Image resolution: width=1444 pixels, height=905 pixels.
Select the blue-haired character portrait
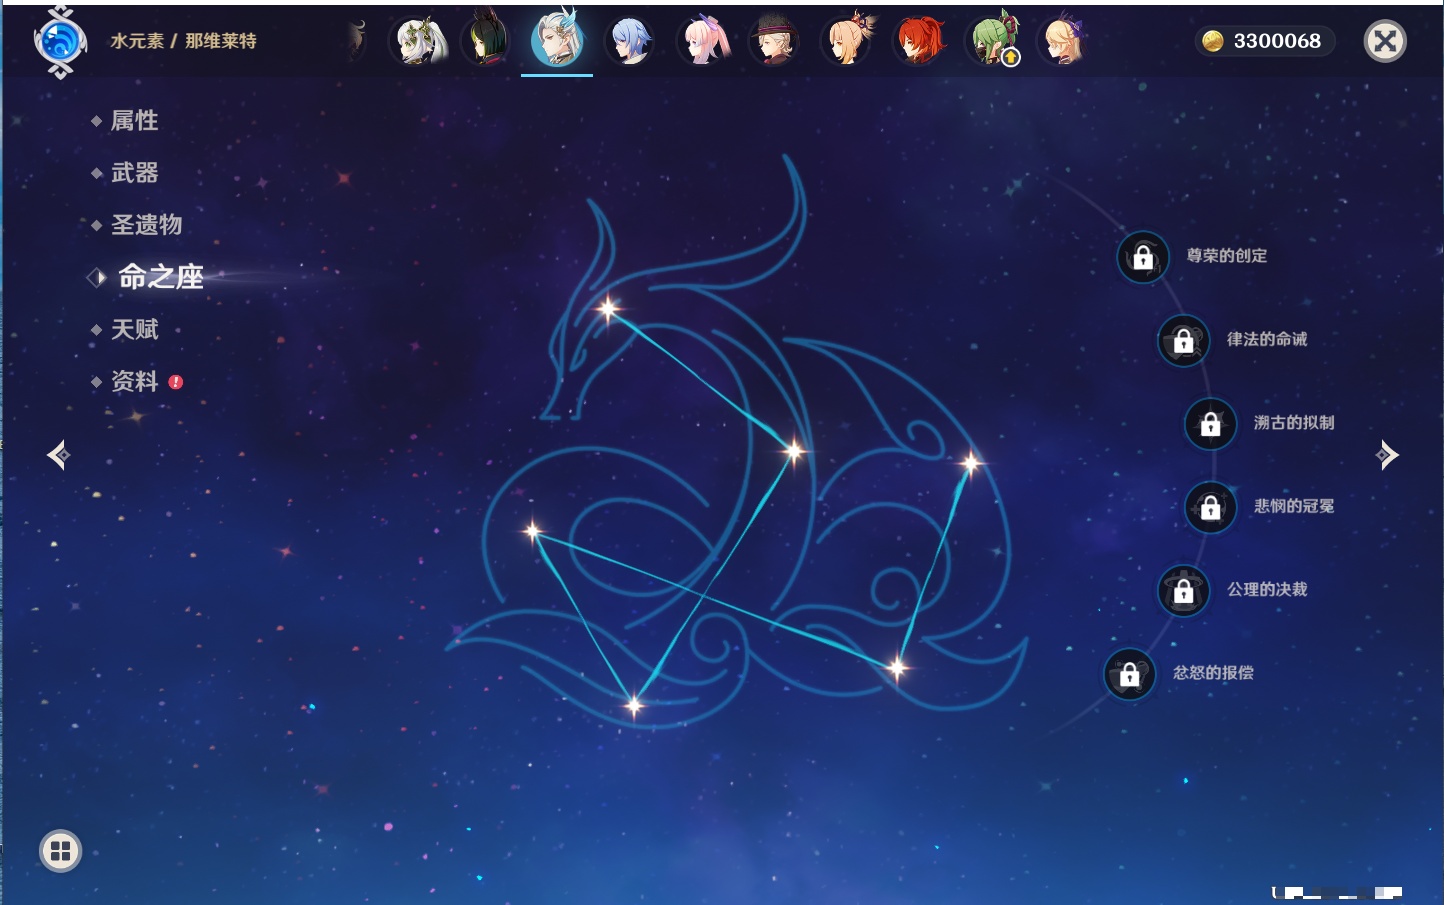pyautogui.click(x=630, y=42)
